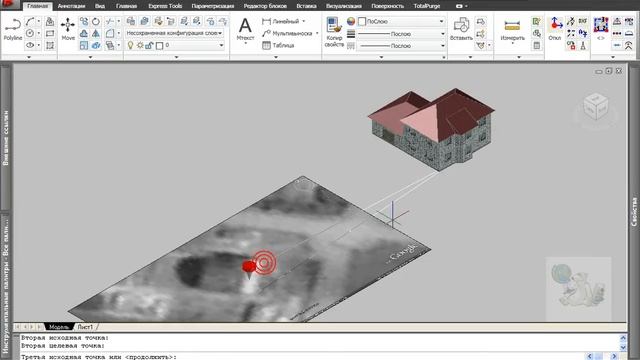
Task: Switch to the Лист1 layout tab
Action: pyautogui.click(x=85, y=327)
